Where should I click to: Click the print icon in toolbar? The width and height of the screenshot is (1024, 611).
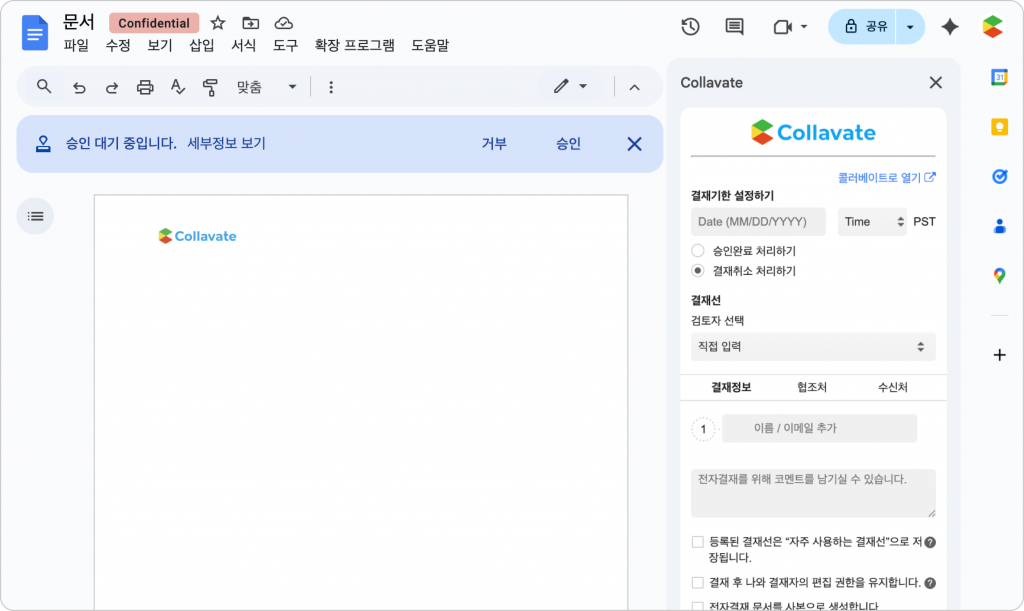tap(145, 87)
